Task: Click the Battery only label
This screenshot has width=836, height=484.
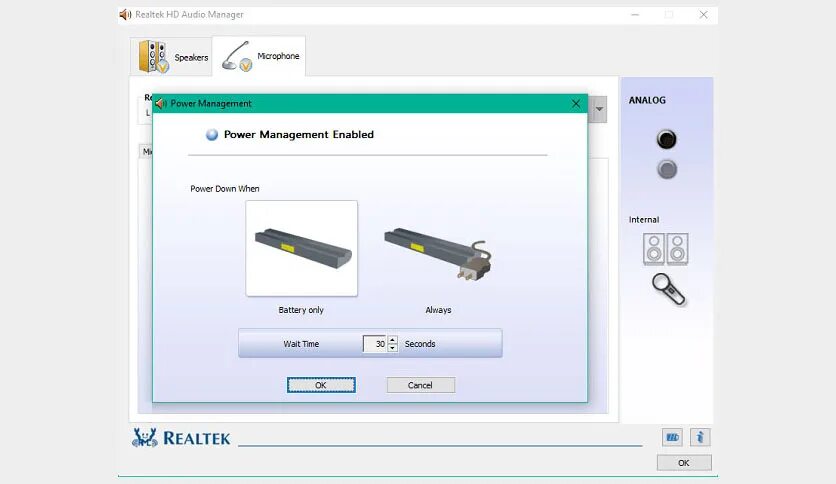Action: pyautogui.click(x=301, y=310)
